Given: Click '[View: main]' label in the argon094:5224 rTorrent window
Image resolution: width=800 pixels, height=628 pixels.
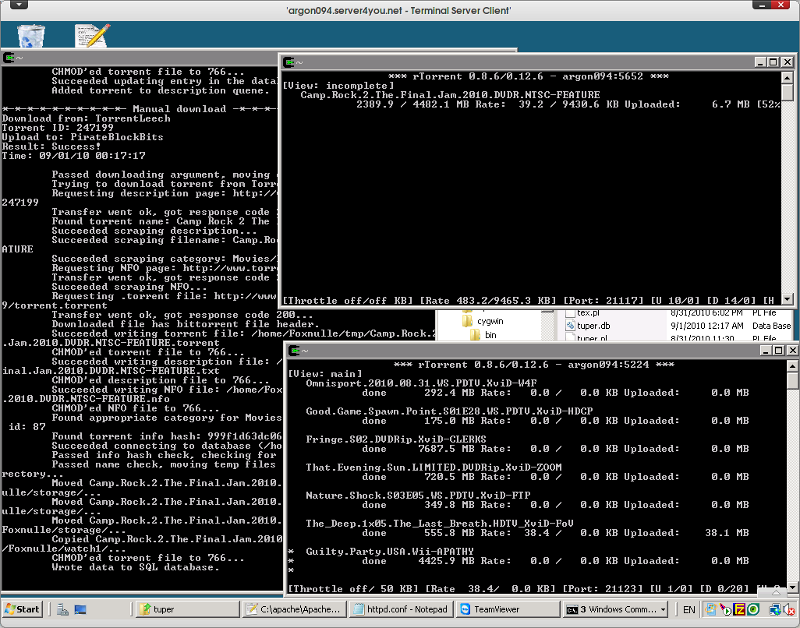Looking at the screenshot, I should 325,374.
